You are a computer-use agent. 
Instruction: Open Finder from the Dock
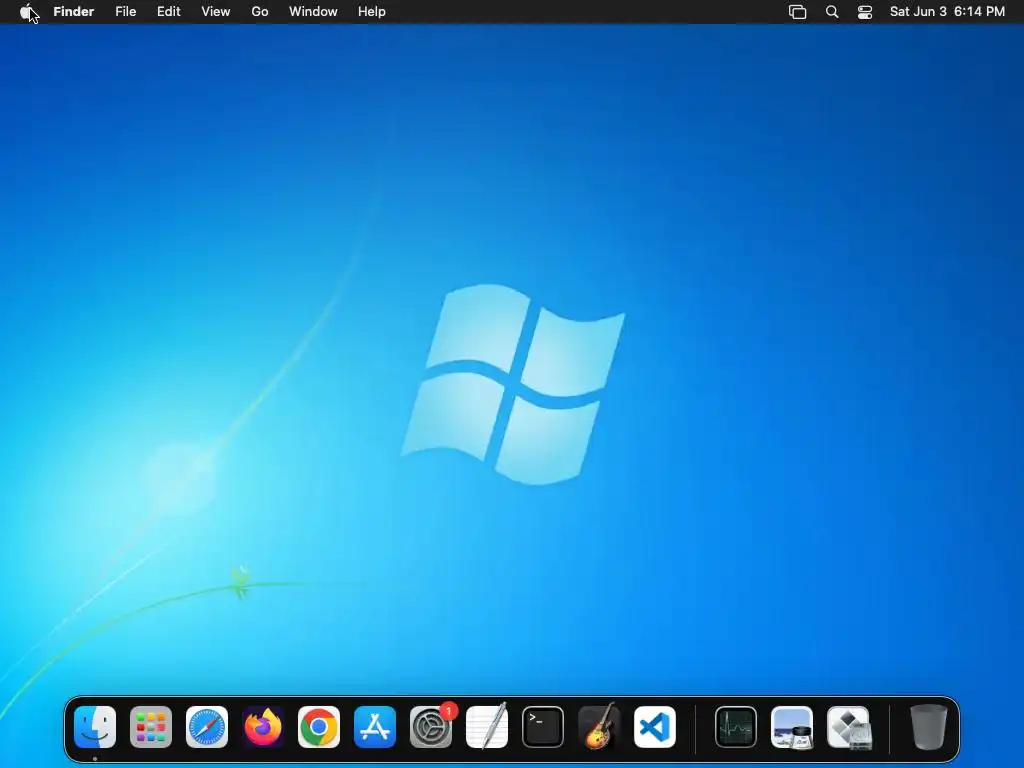pyautogui.click(x=95, y=727)
